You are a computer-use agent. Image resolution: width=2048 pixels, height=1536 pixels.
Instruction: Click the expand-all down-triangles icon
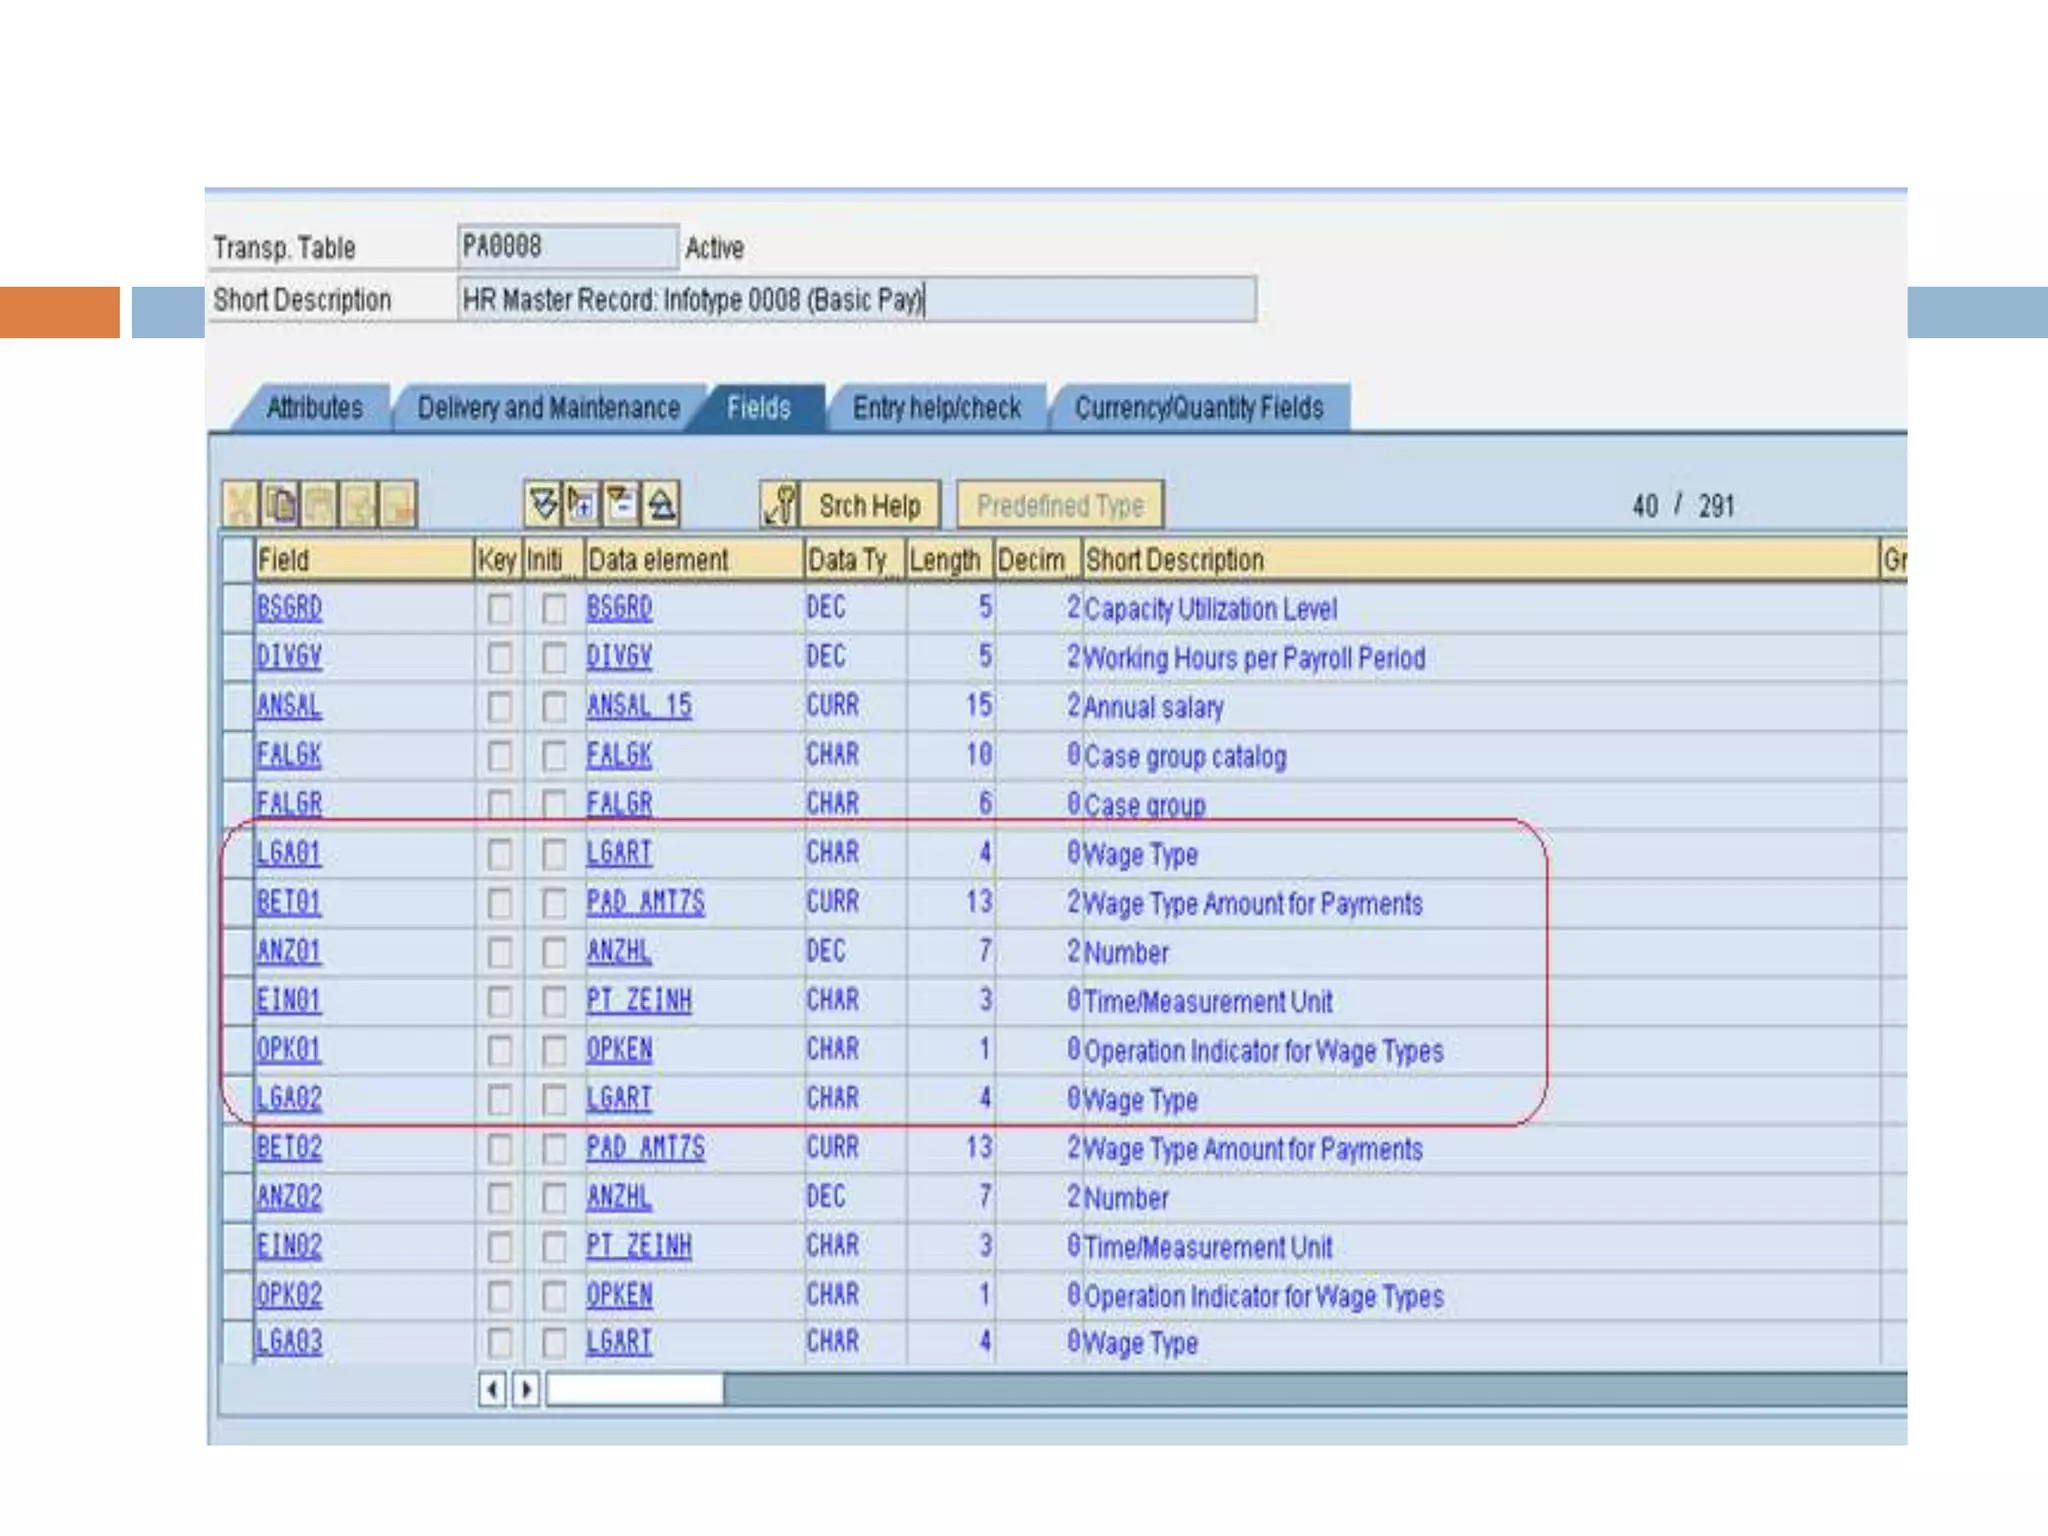coord(543,504)
